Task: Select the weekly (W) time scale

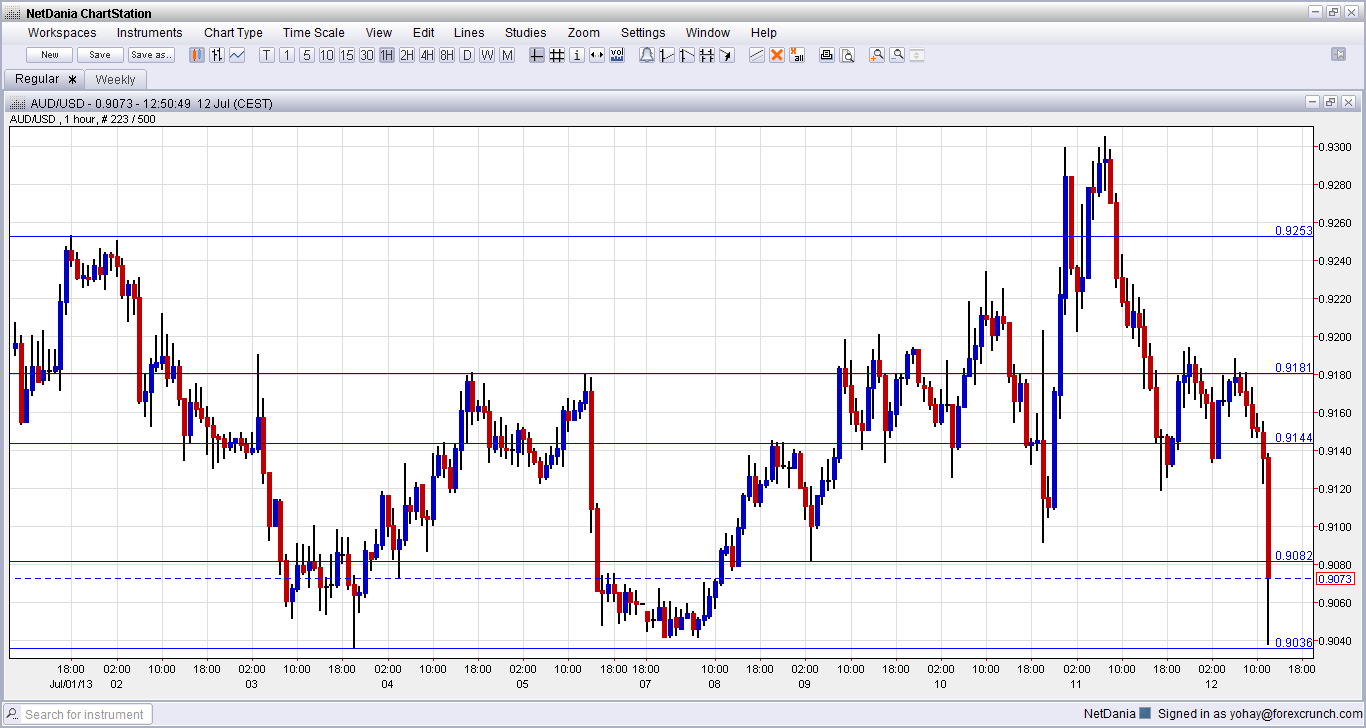Action: 487,55
